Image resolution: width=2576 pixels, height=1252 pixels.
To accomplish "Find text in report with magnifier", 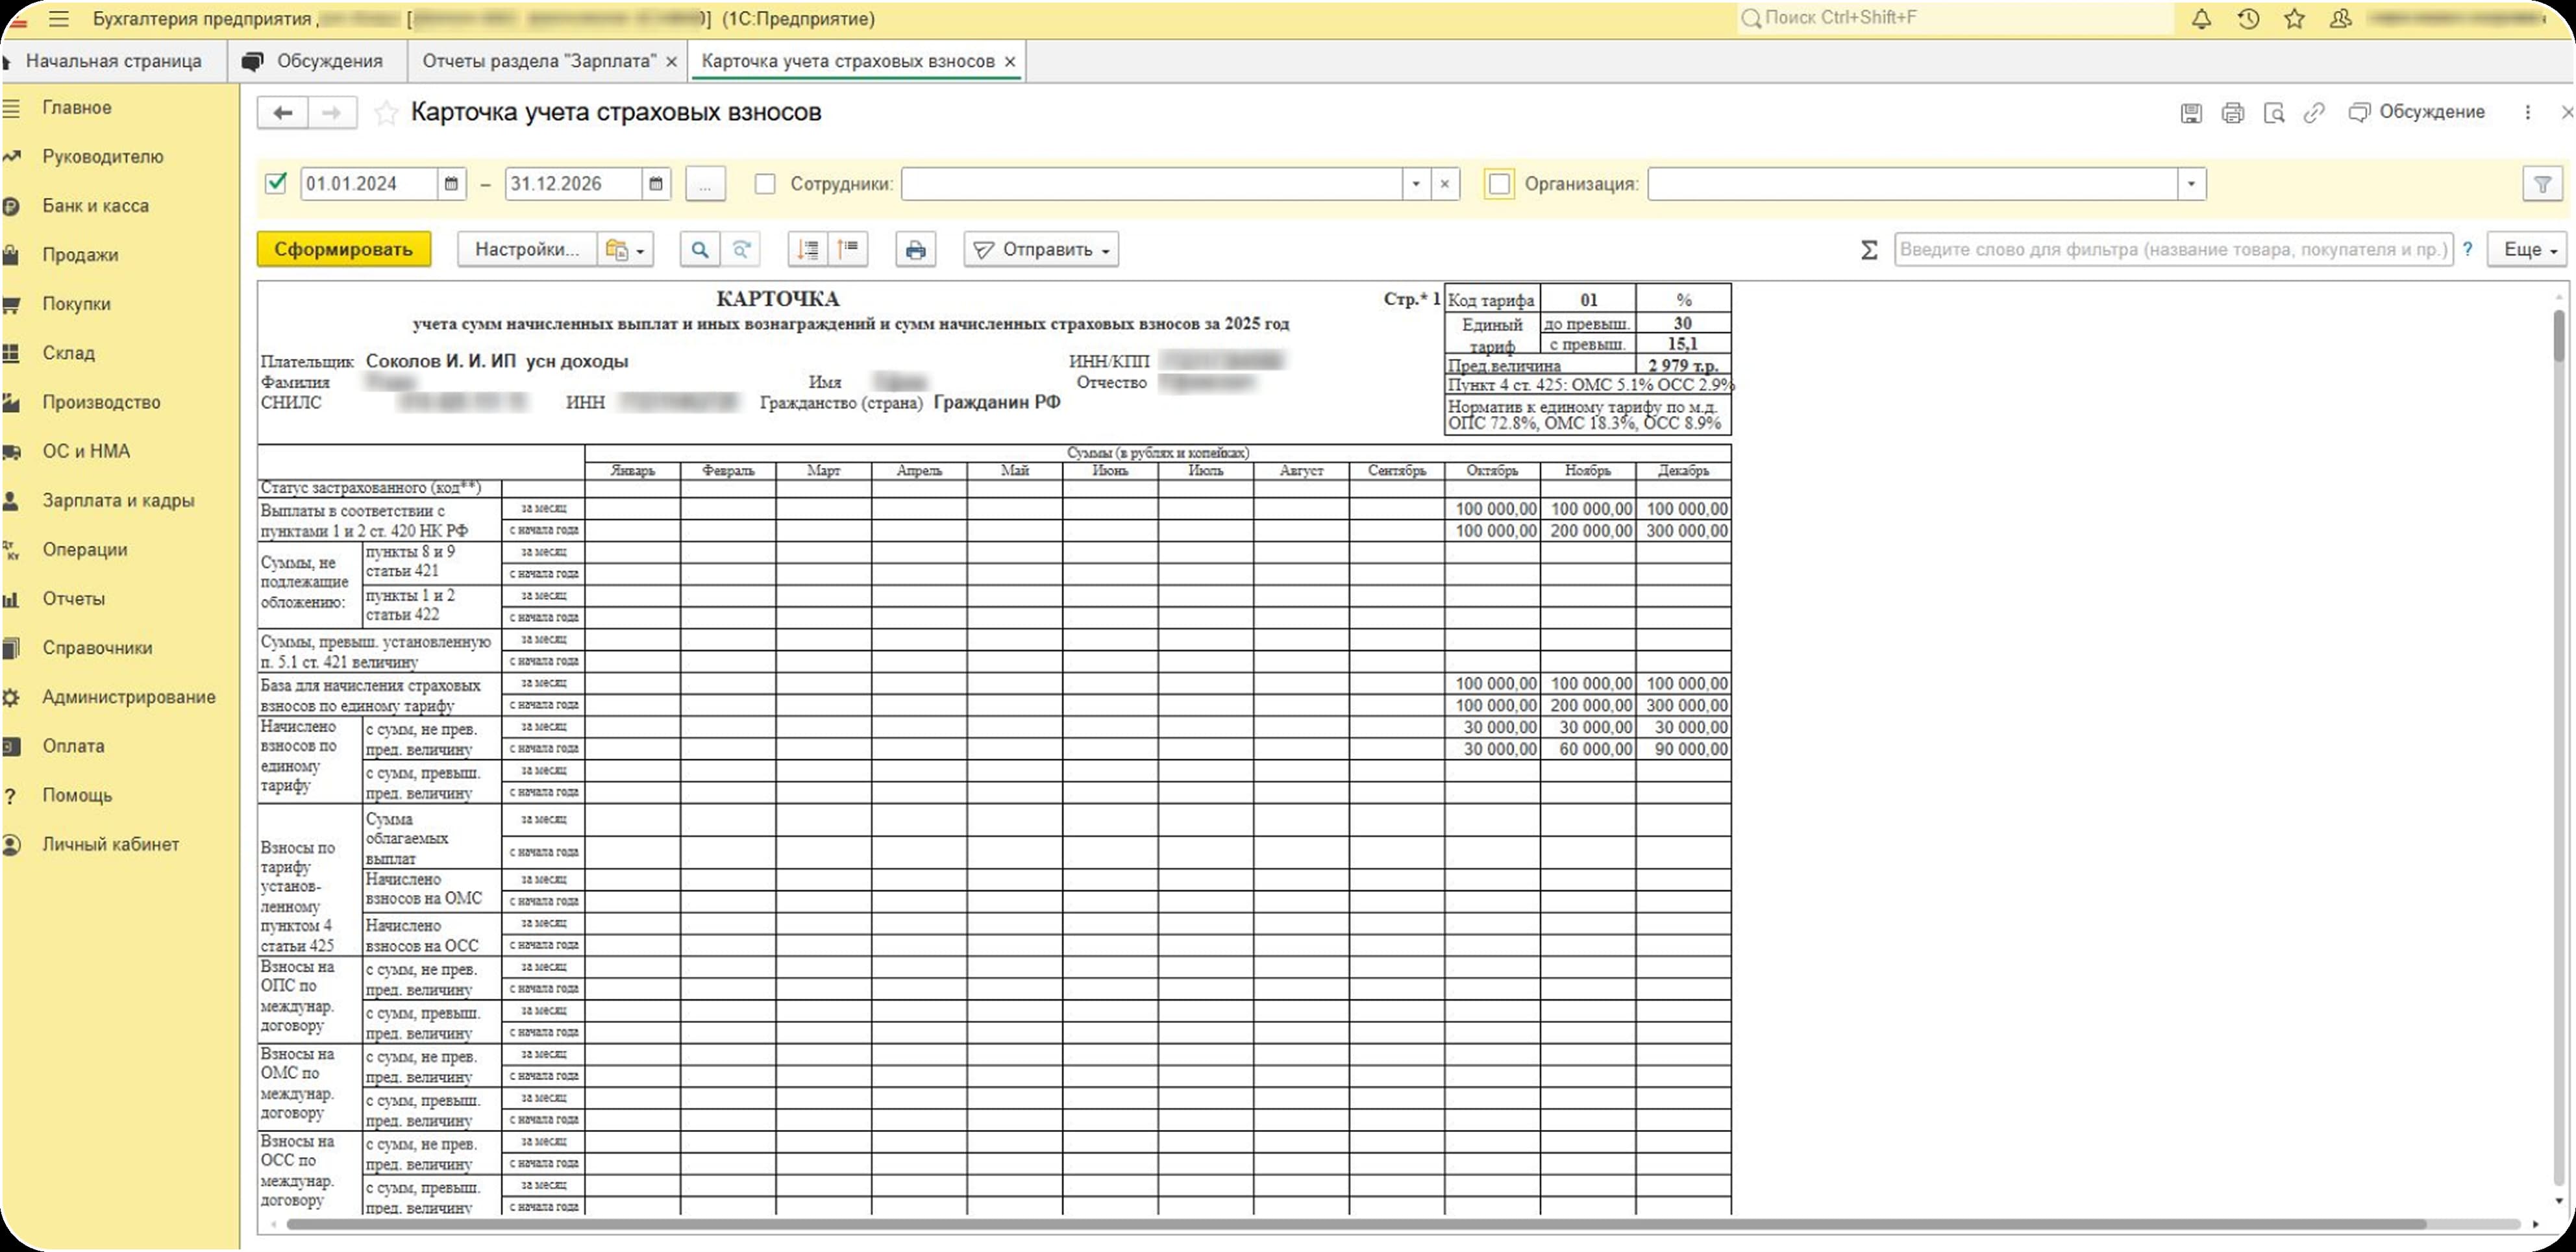I will coord(700,250).
